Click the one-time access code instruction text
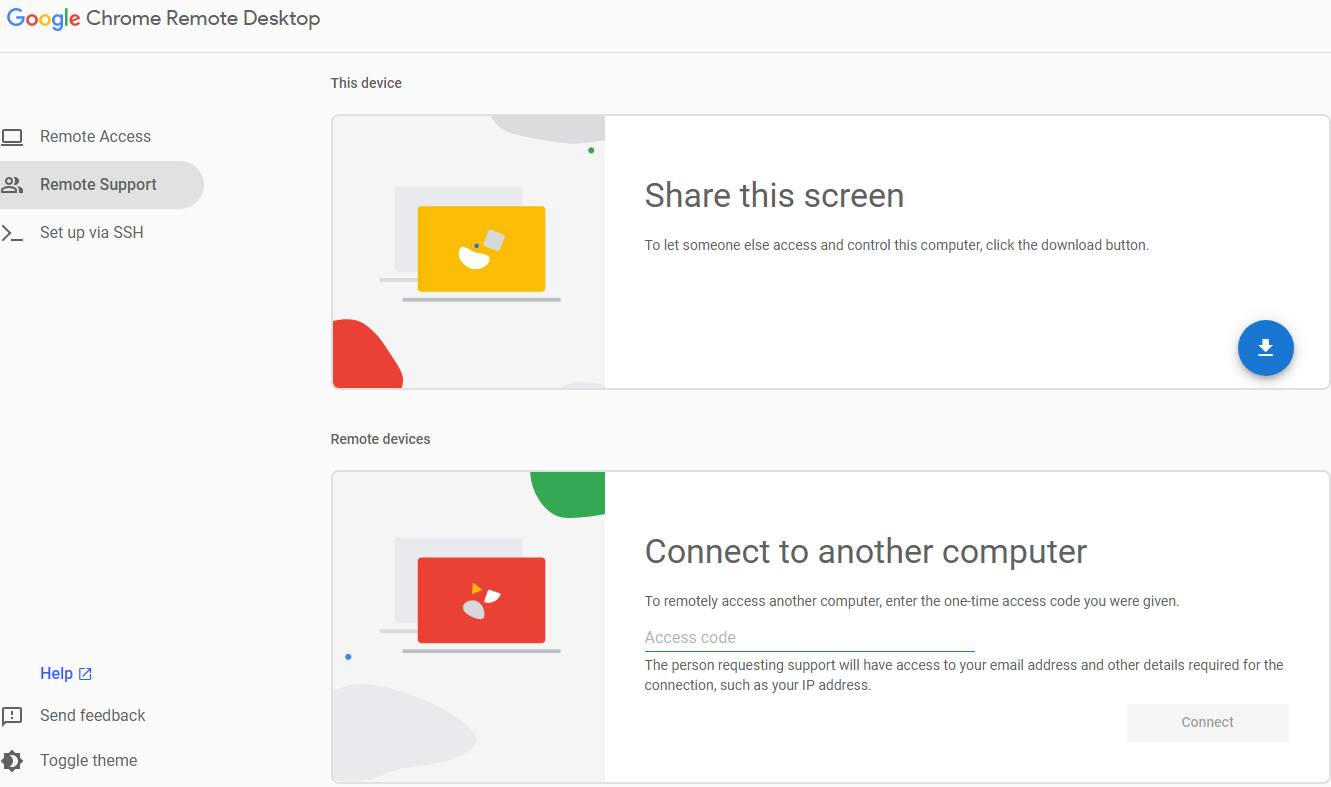The image size is (1331, 787). click(912, 602)
